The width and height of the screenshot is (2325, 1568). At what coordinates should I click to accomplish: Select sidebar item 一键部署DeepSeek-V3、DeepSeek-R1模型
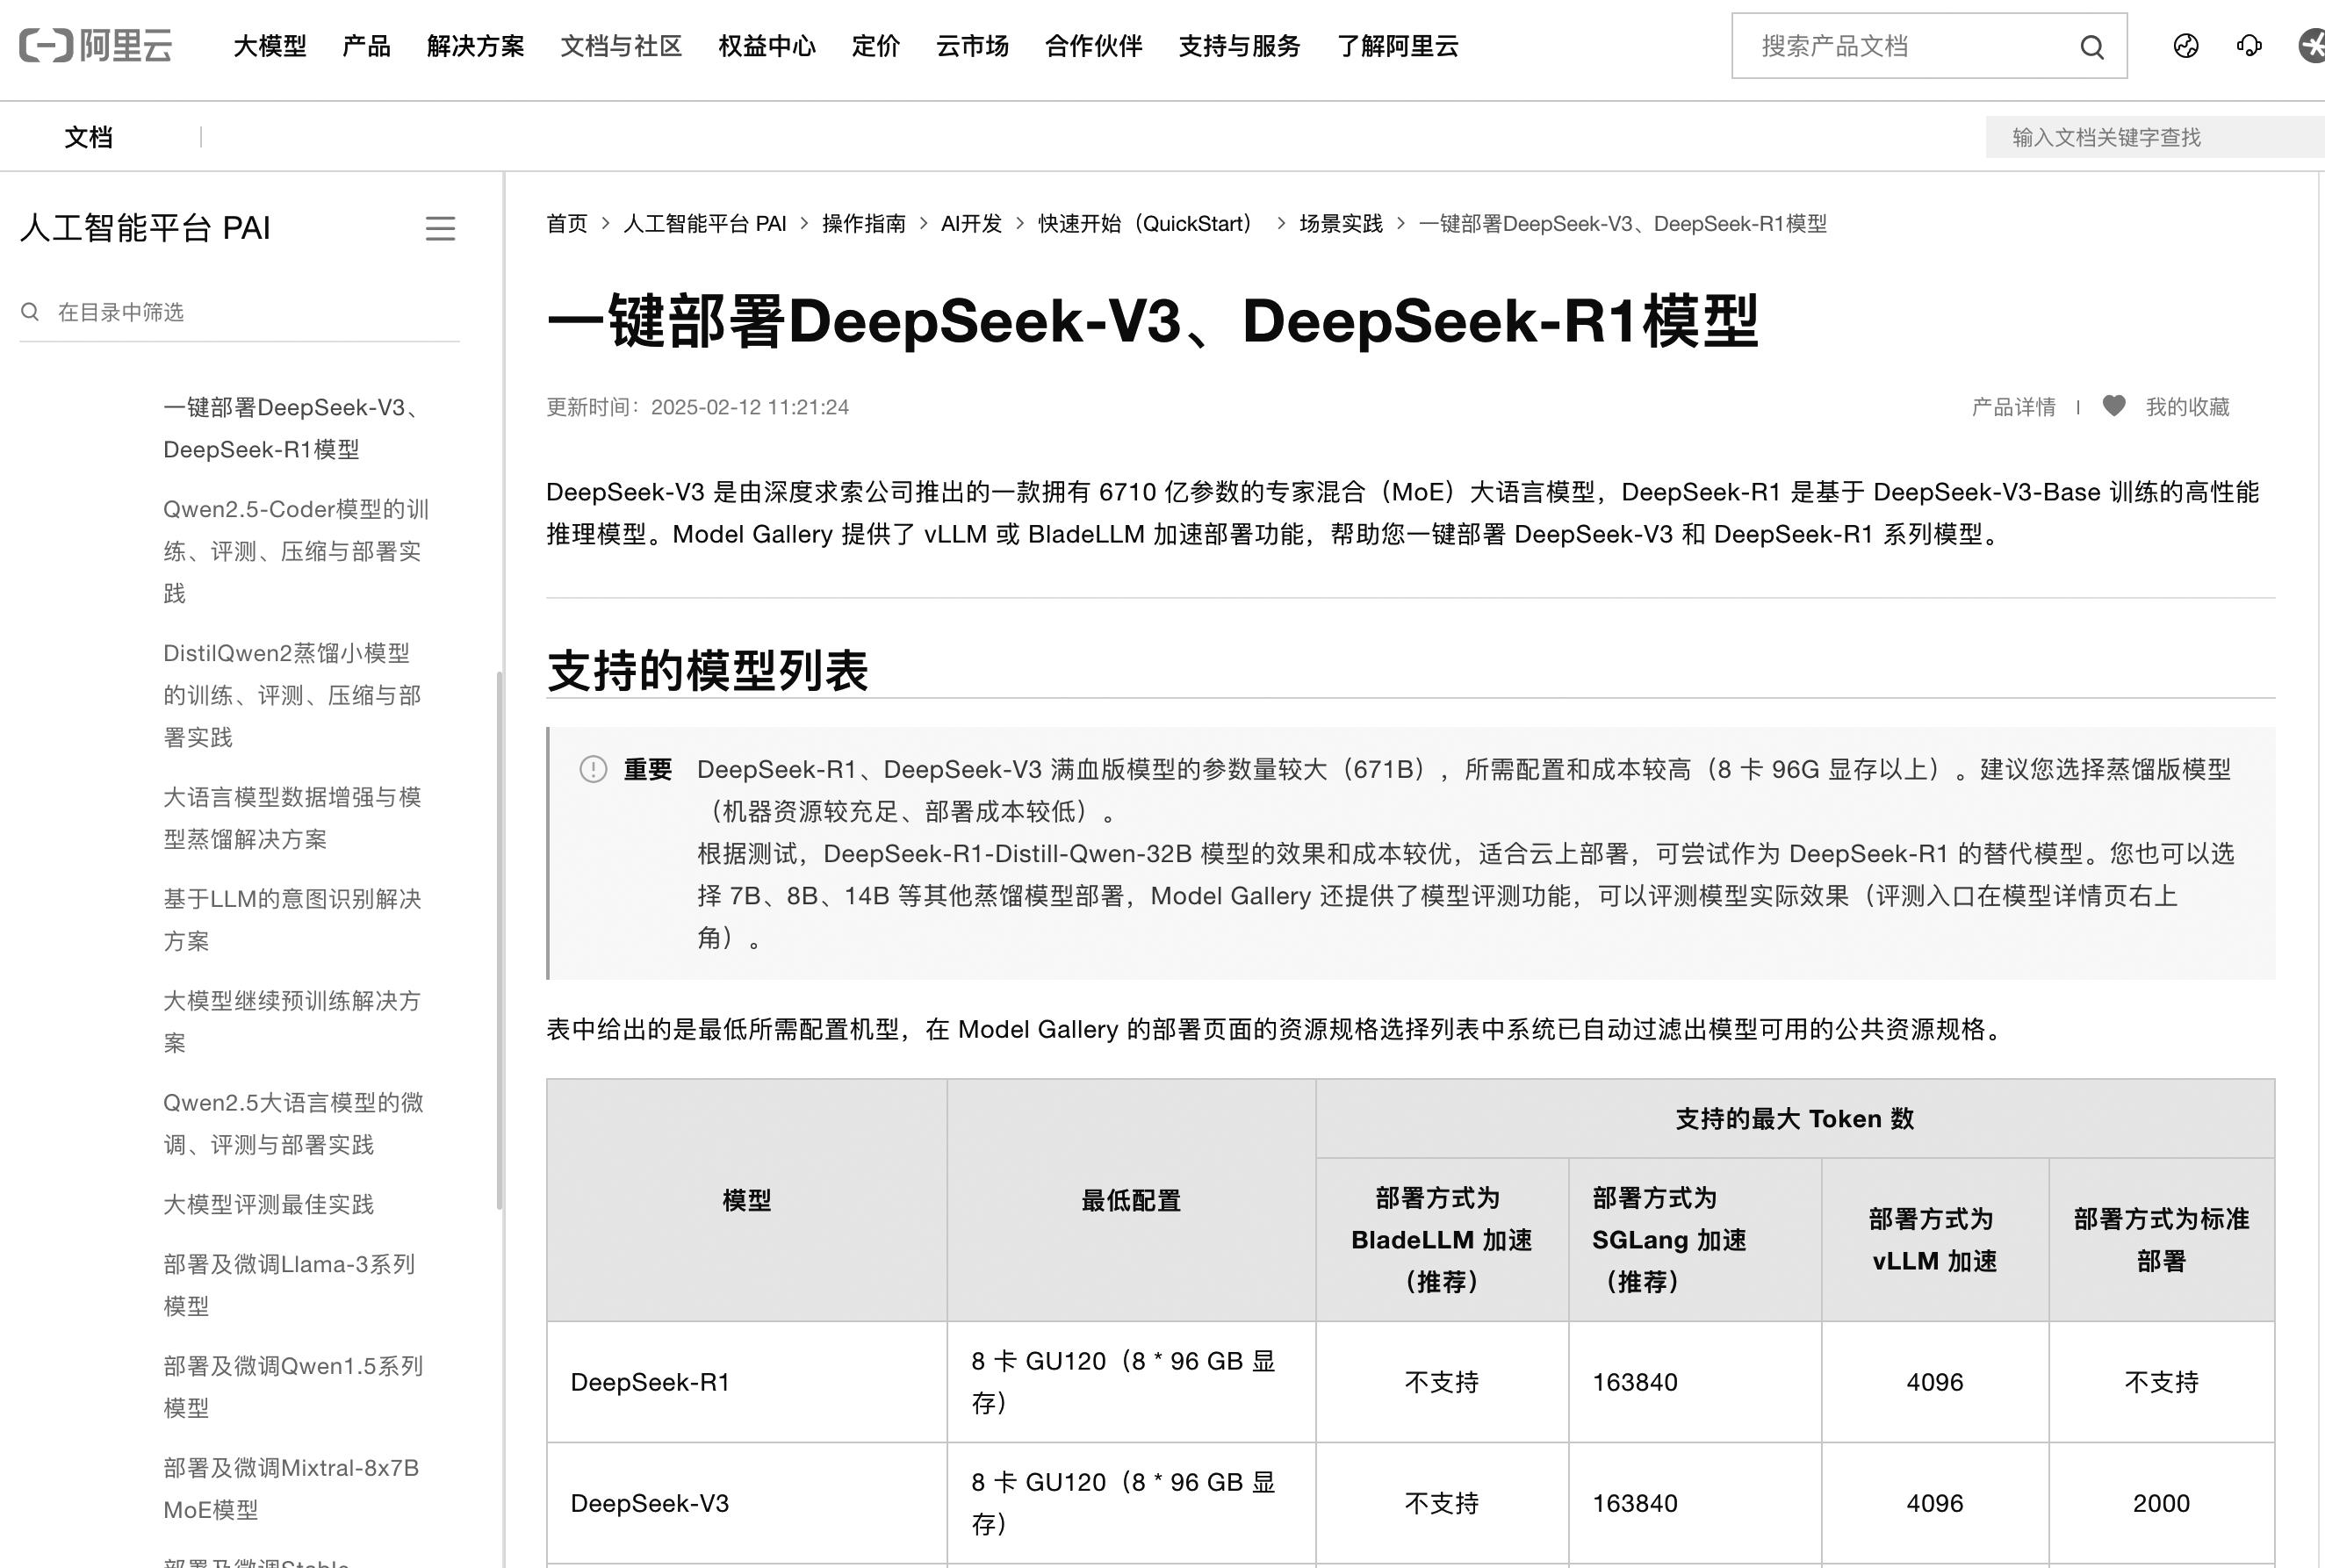click(294, 428)
